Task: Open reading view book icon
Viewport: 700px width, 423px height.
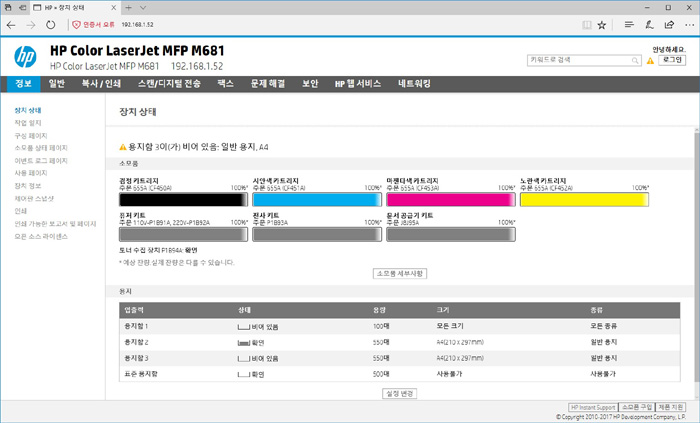Action: point(587,25)
